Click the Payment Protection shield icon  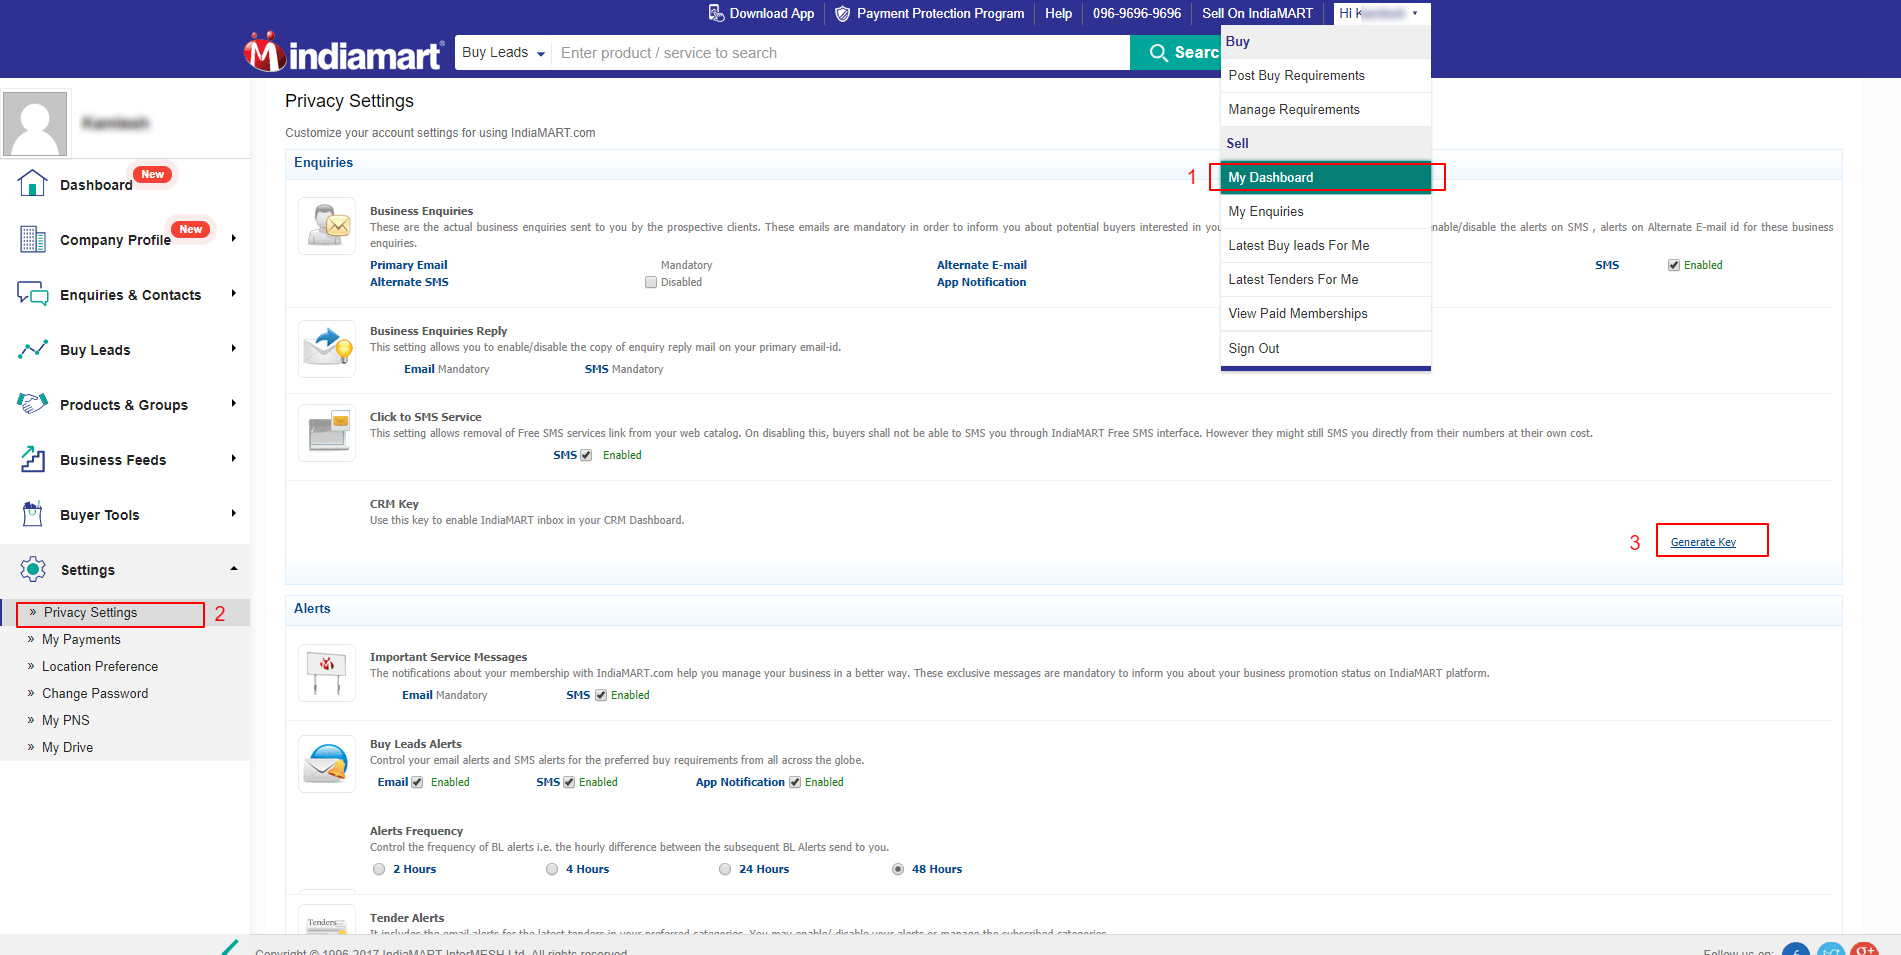pyautogui.click(x=842, y=13)
